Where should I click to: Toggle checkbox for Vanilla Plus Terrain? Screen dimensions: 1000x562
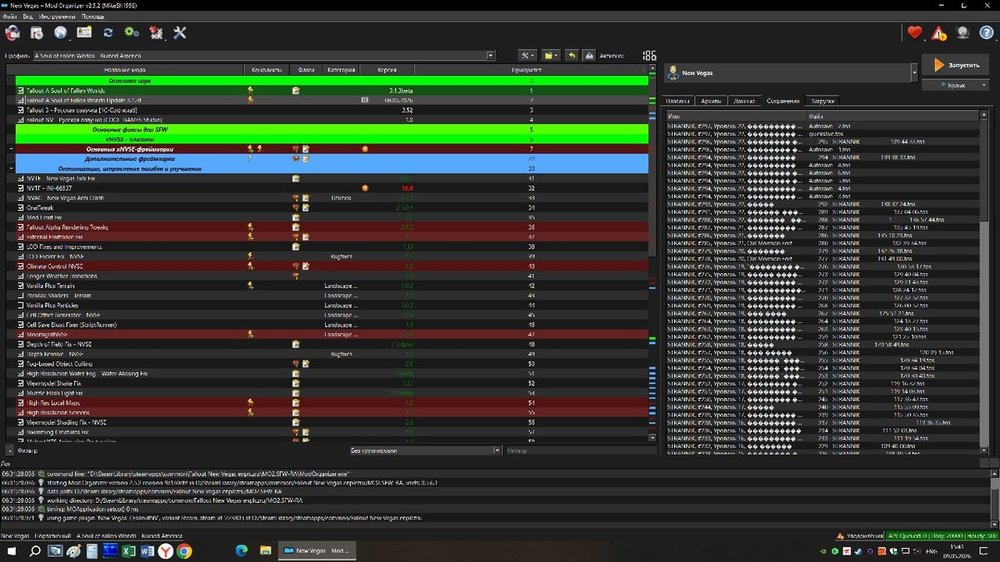click(x=20, y=286)
